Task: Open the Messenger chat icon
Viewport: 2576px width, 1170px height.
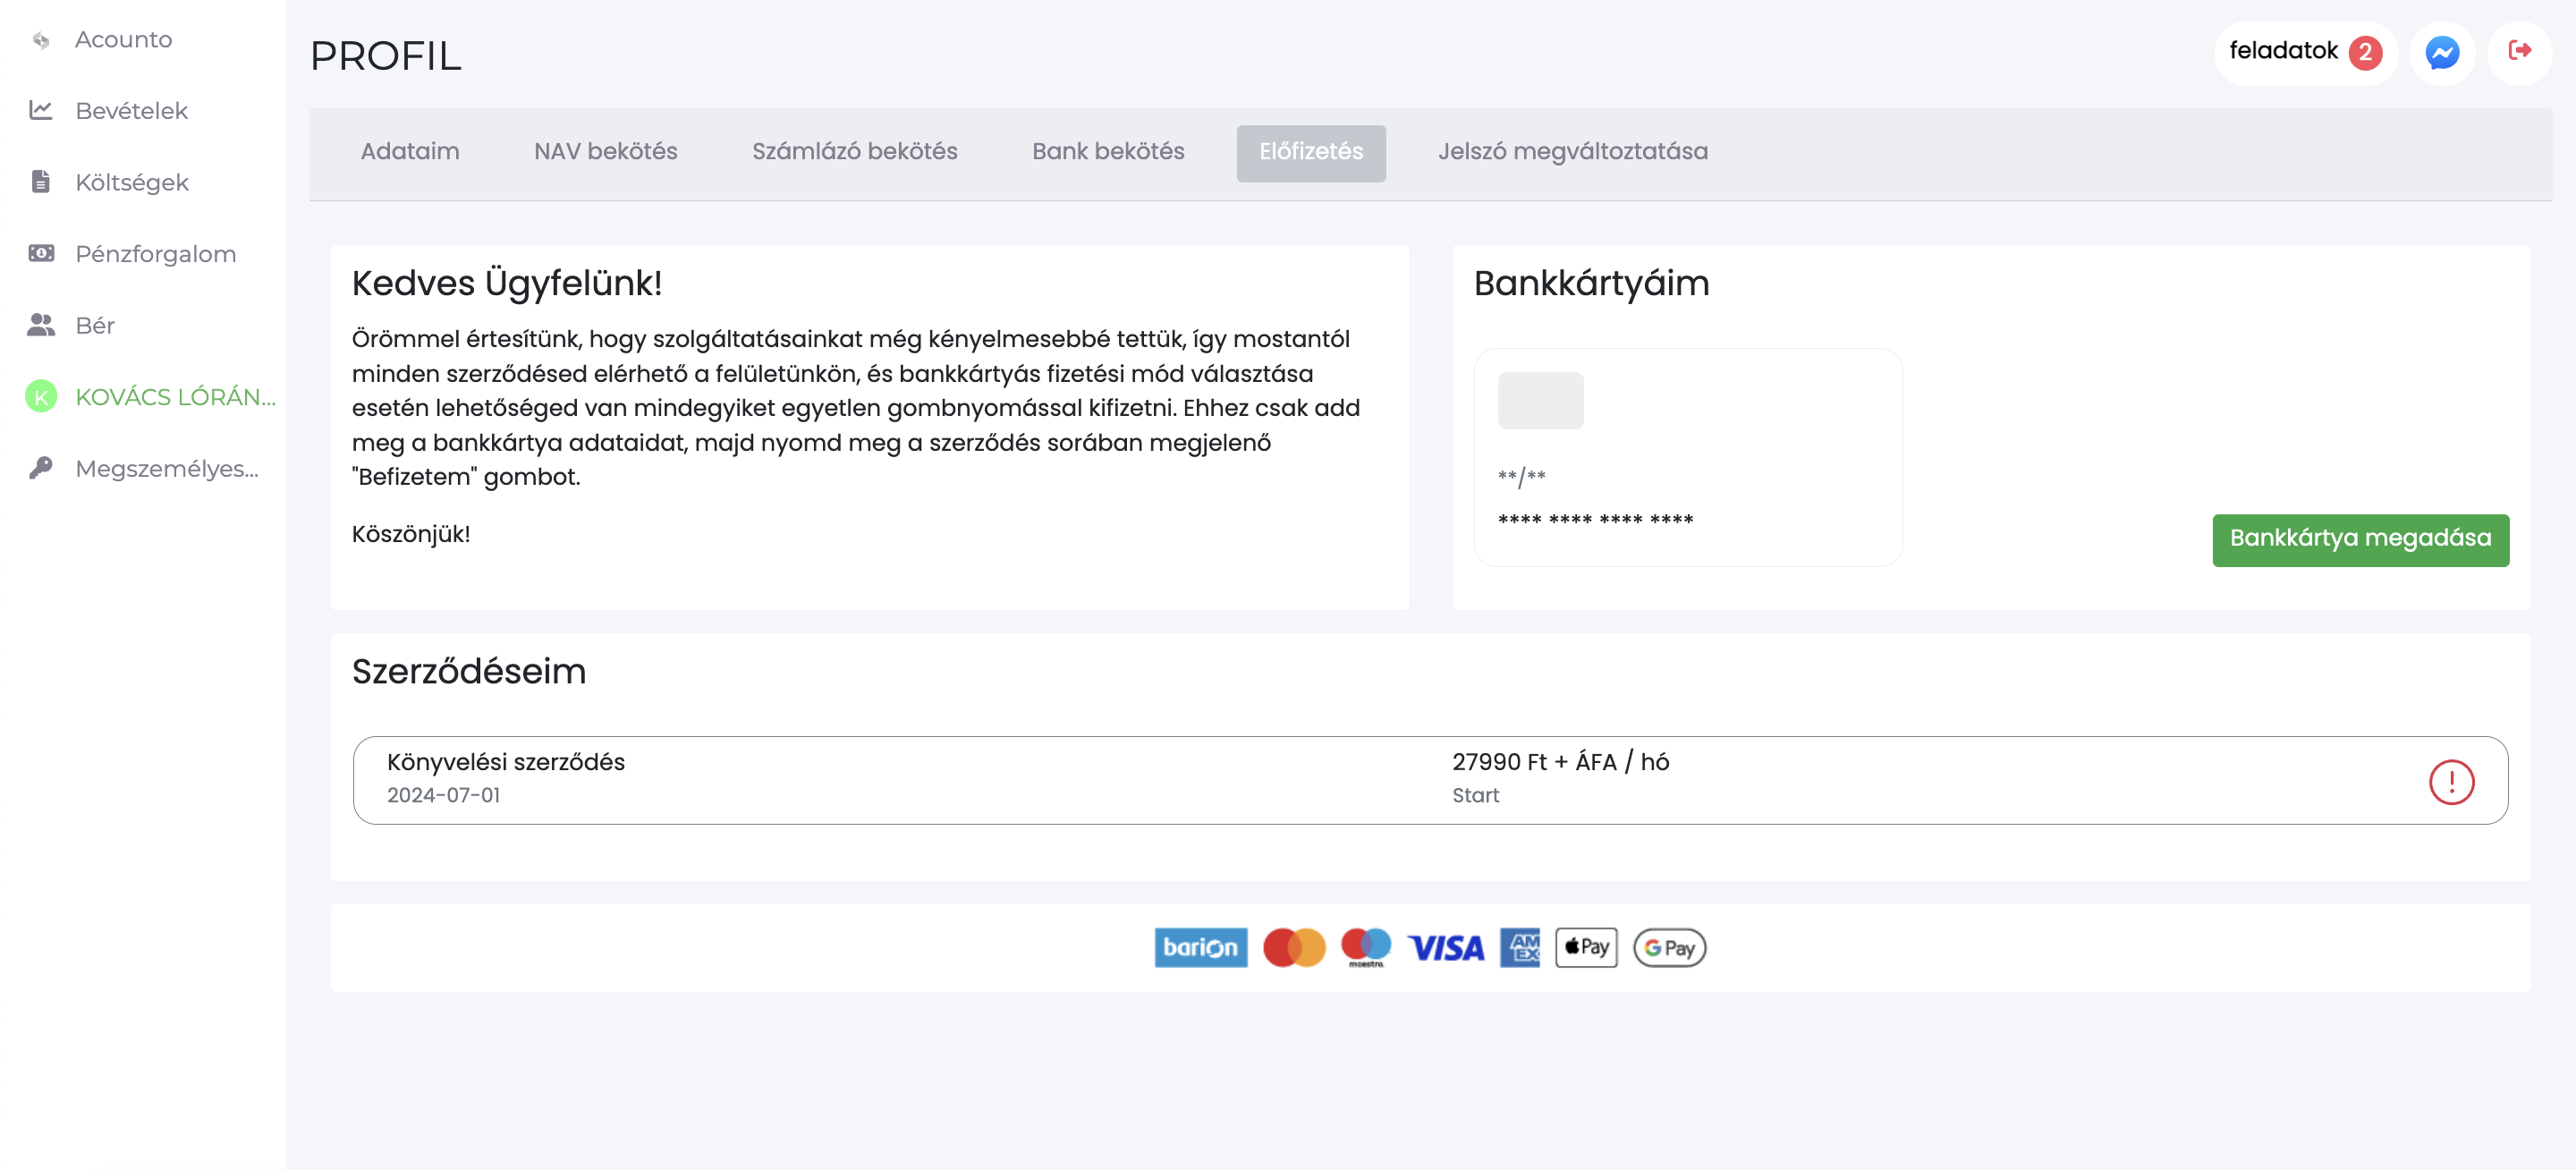Action: 2441,52
